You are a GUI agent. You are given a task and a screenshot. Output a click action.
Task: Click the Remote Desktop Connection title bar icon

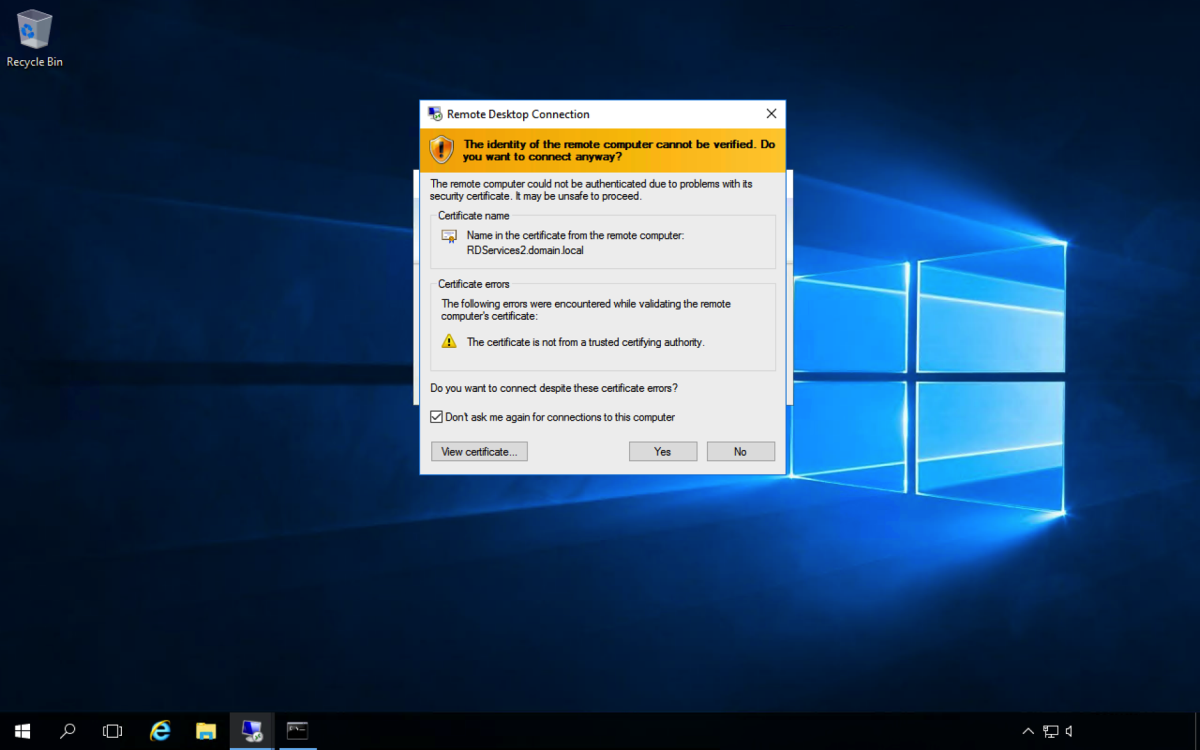435,114
